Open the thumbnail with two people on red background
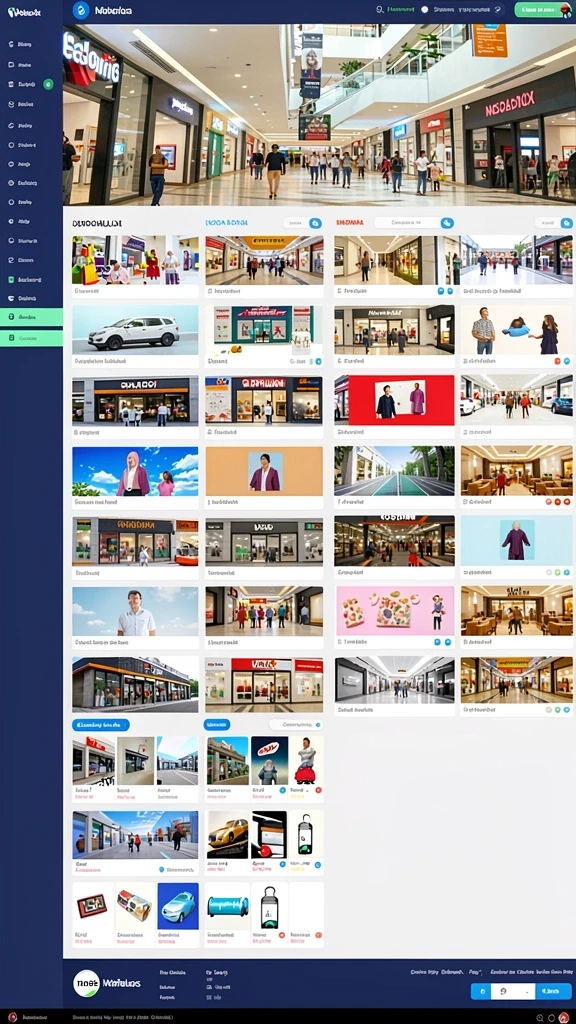 point(394,400)
